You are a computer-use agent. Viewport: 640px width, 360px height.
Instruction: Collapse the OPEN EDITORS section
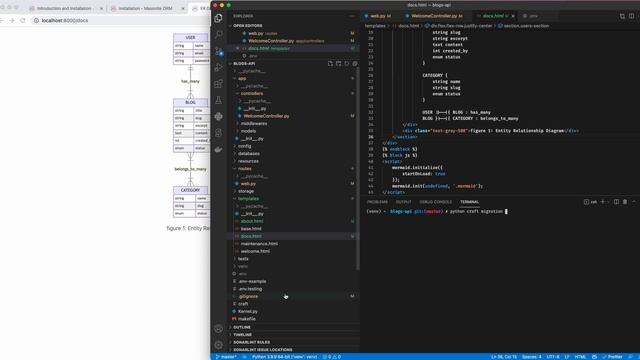click(247, 25)
